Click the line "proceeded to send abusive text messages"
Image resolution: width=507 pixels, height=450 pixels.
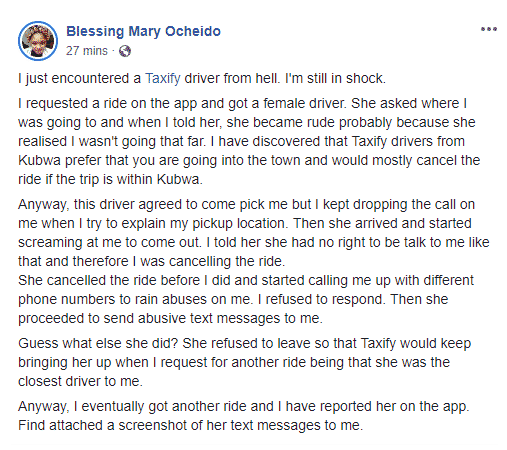pyautogui.click(x=170, y=318)
